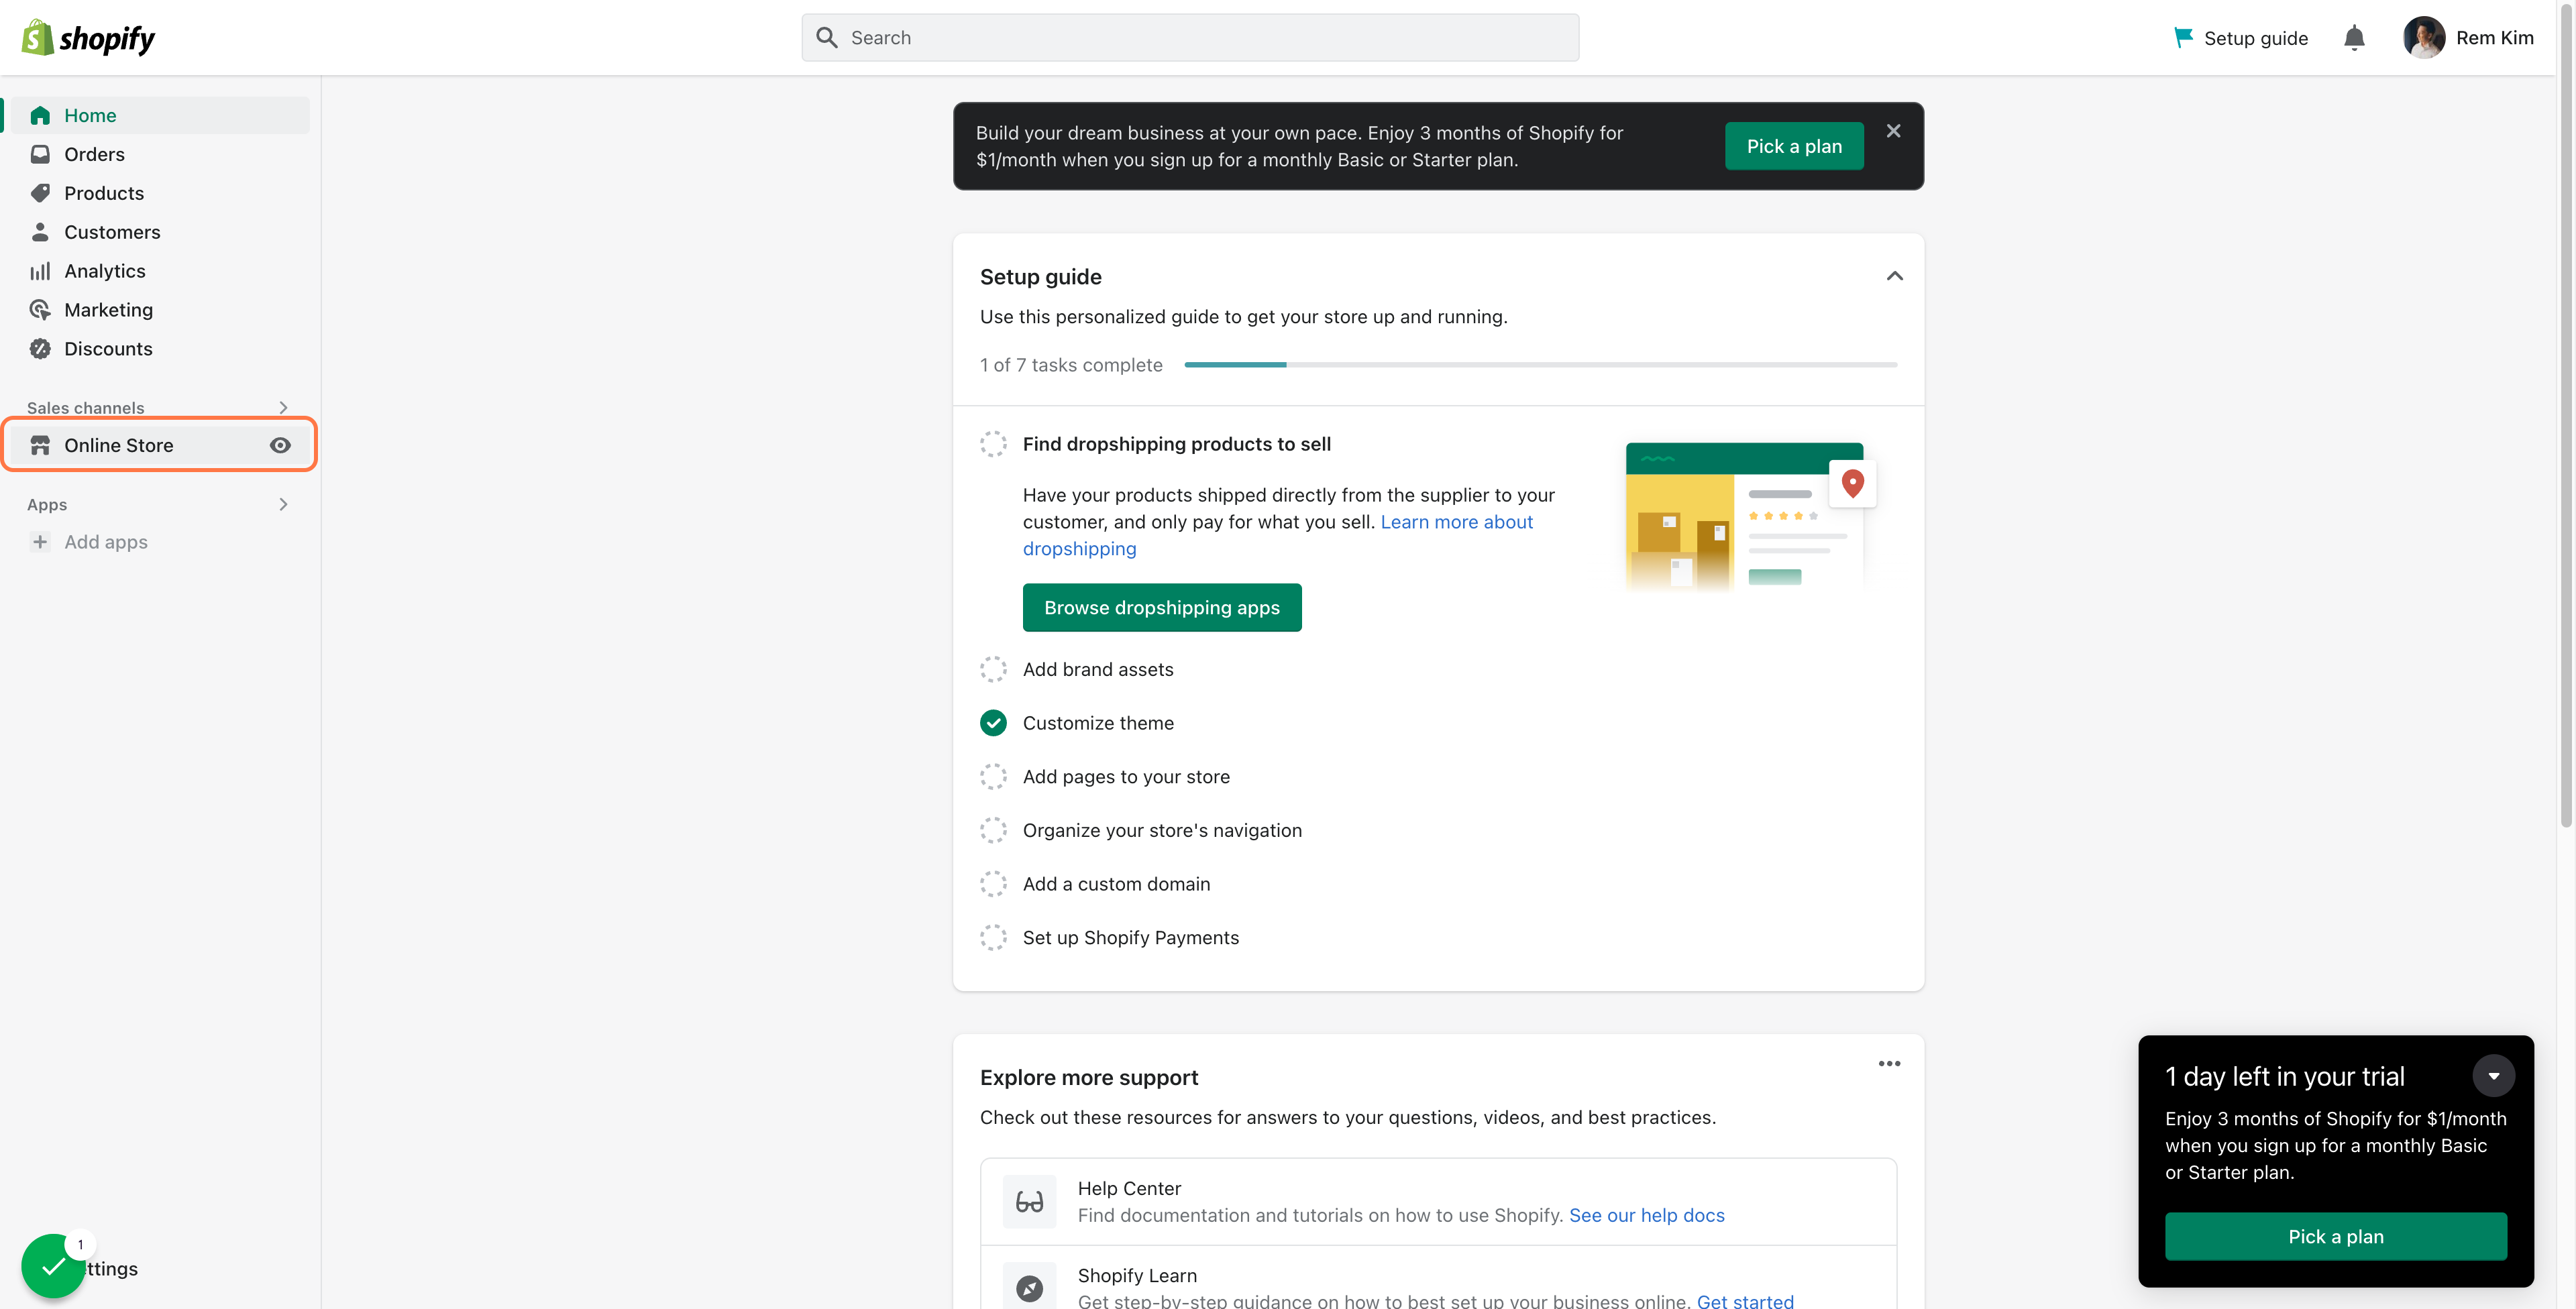This screenshot has height=1309, width=2576.
Task: Collapse the Setup guide card
Action: point(1894,276)
